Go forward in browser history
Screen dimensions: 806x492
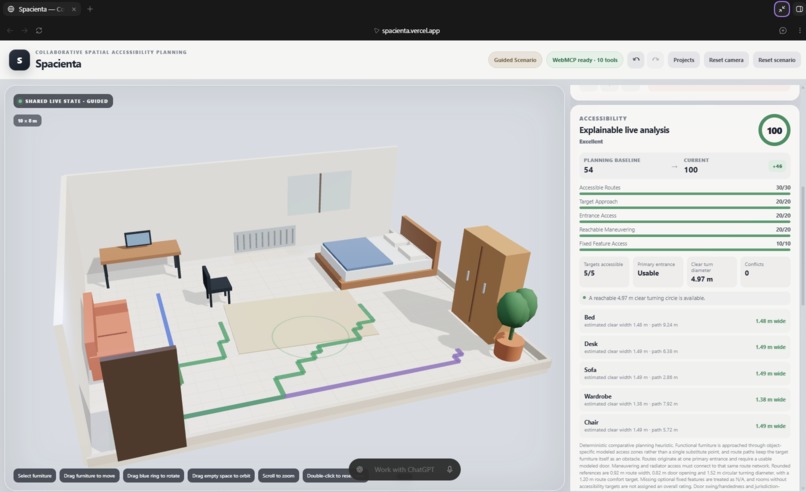pyautogui.click(x=25, y=31)
